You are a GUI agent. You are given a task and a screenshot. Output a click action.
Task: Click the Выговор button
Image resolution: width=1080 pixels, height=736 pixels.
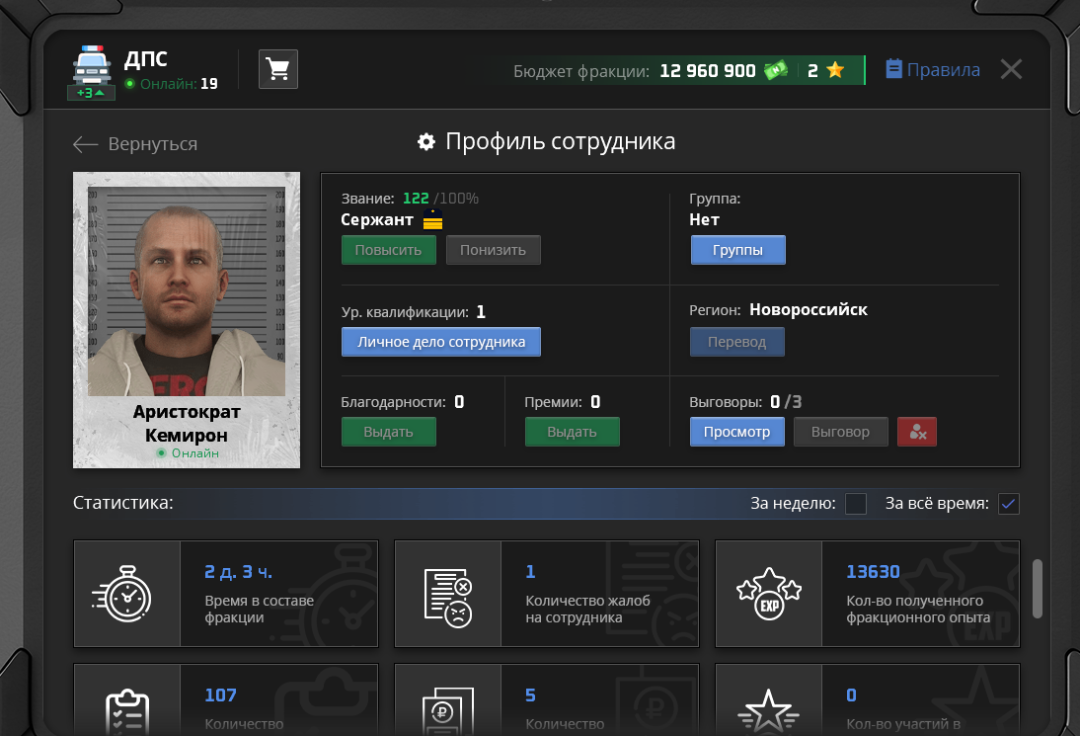pos(840,432)
